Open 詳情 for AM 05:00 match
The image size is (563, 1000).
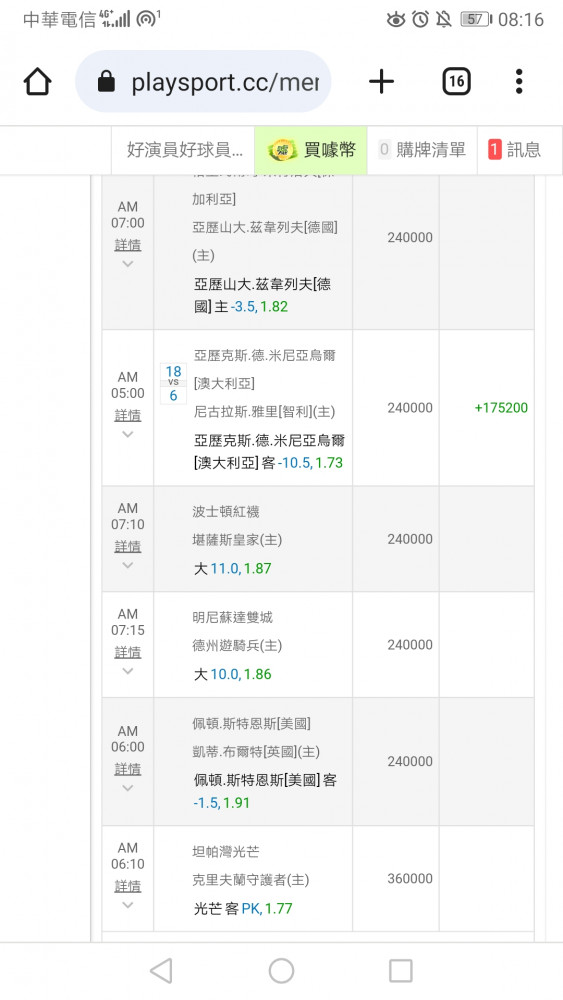[x=128, y=415]
